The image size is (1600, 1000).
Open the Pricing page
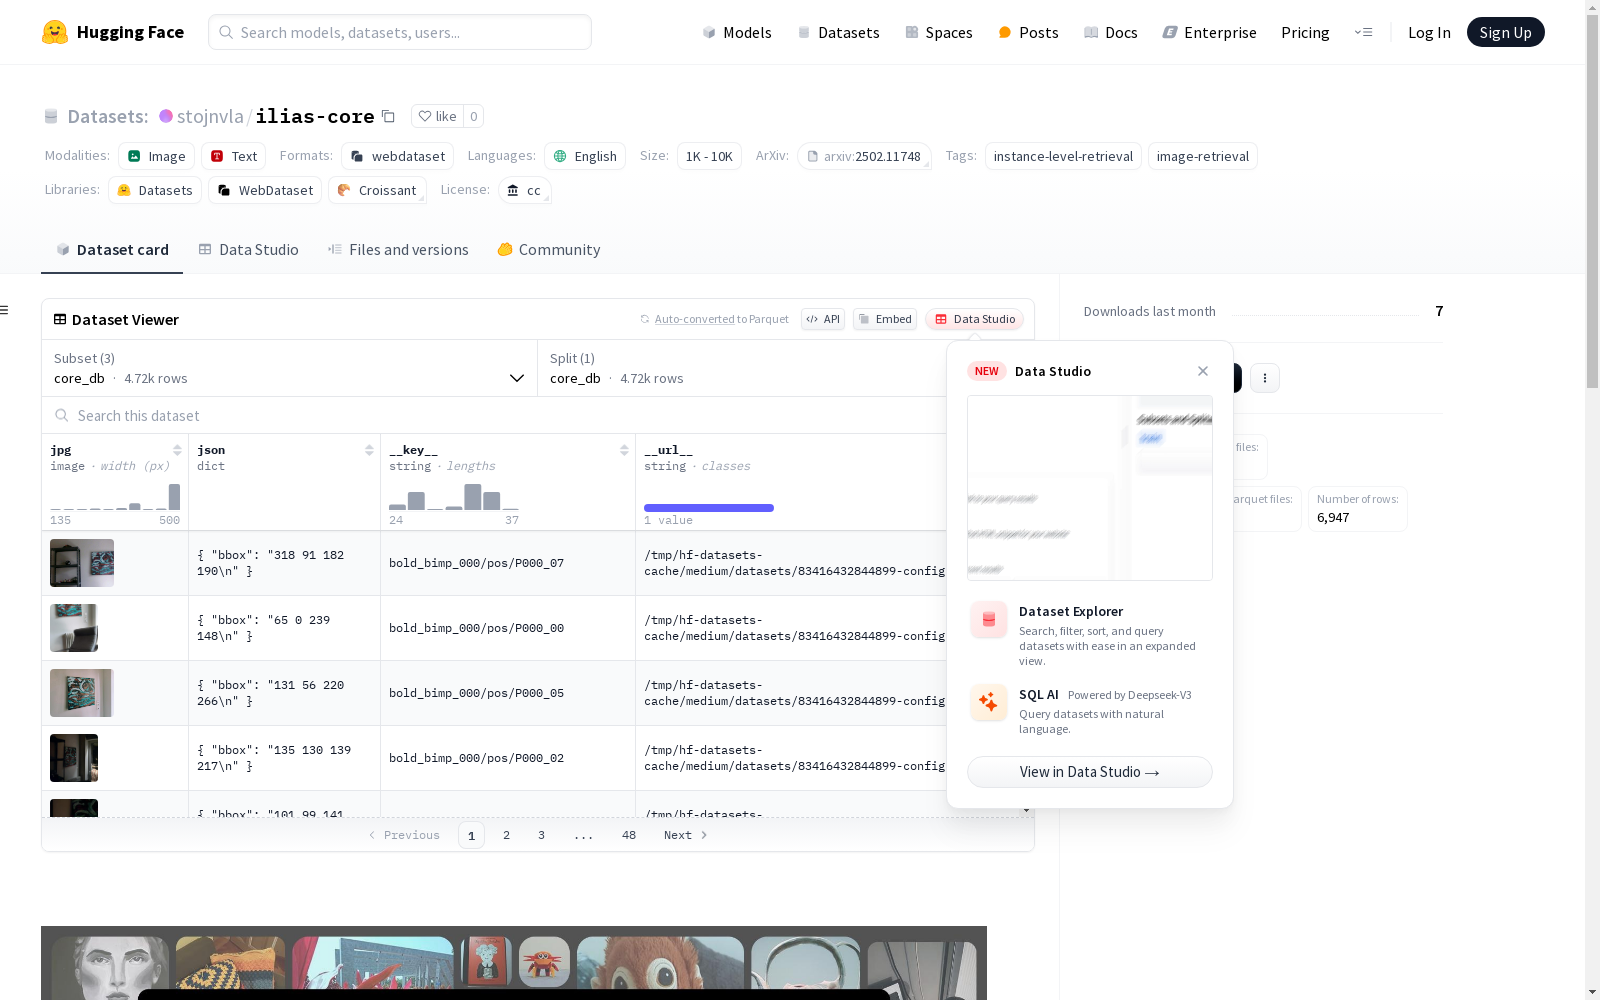tap(1305, 32)
